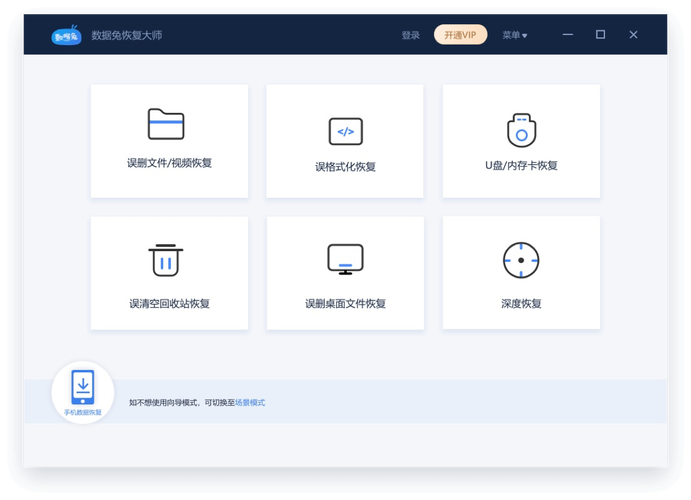Click the 手机数据恢复 caption text
Viewport: 691px width, 500px height.
[x=83, y=412]
